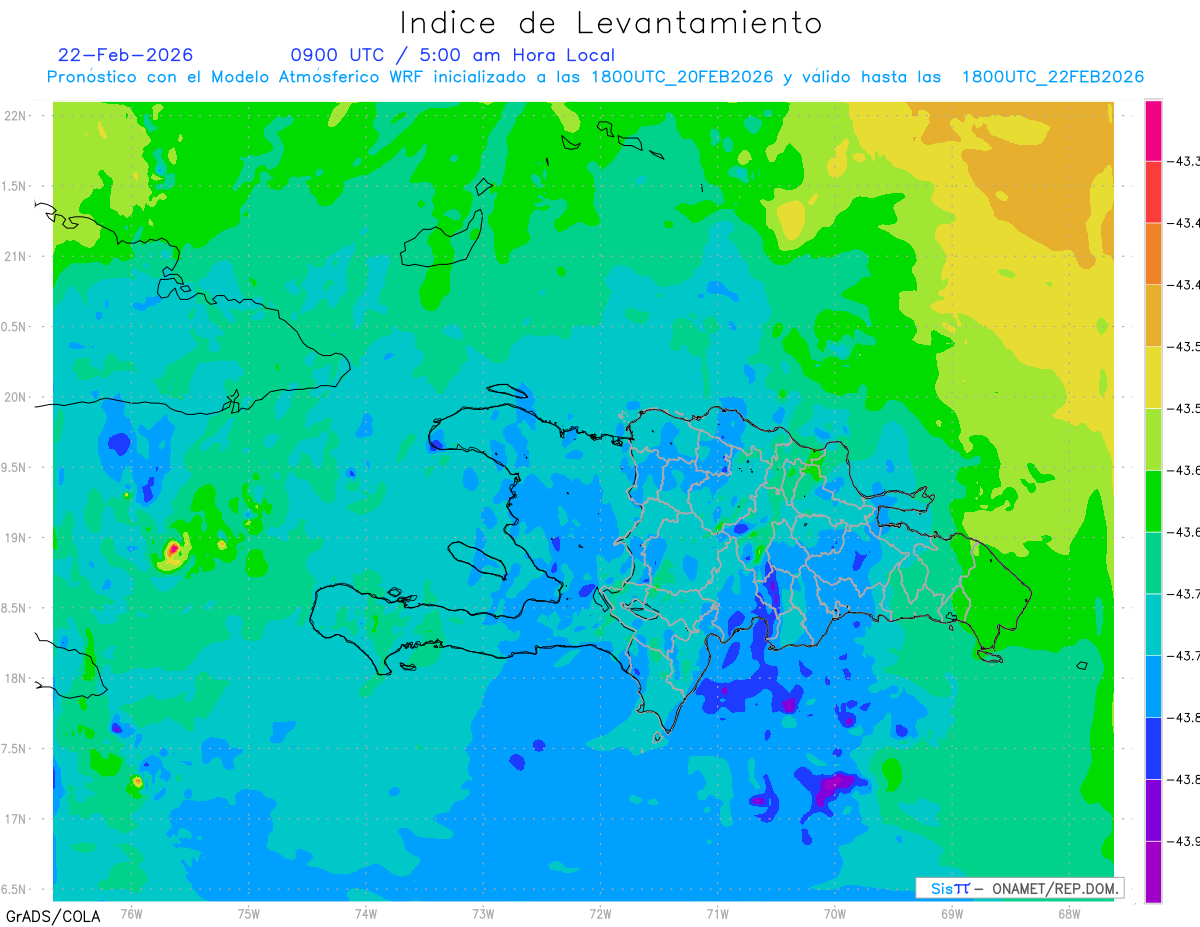This screenshot has height=927, width=1200.
Task: Click the "70W" longitude label
Action: [835, 913]
